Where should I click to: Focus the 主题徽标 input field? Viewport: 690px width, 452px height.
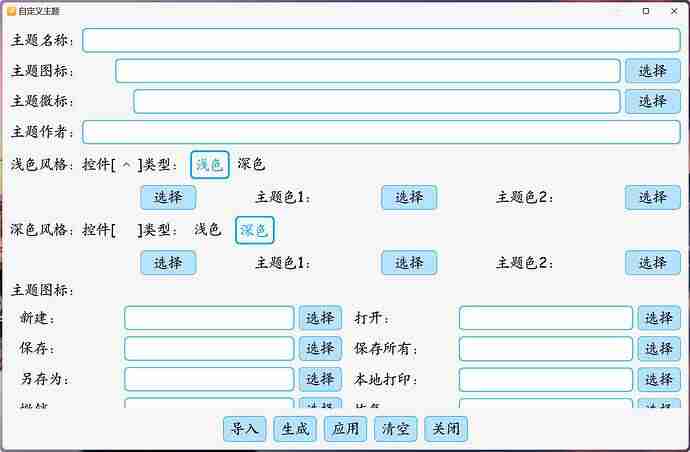377,101
